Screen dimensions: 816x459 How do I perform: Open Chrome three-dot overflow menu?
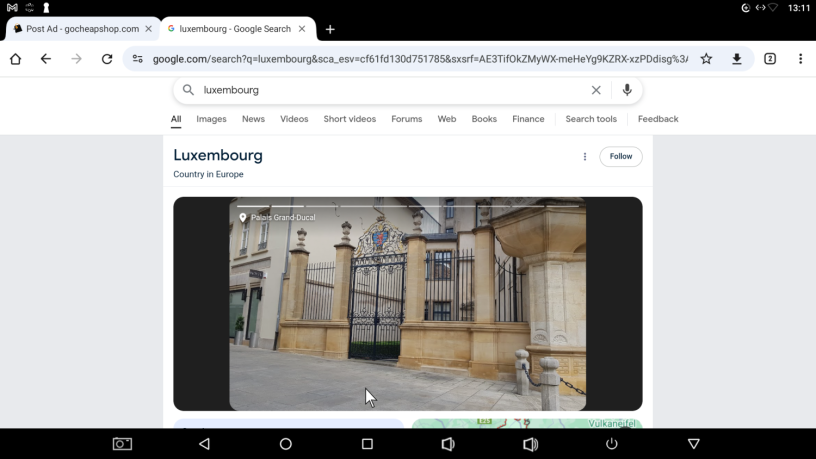click(800, 59)
